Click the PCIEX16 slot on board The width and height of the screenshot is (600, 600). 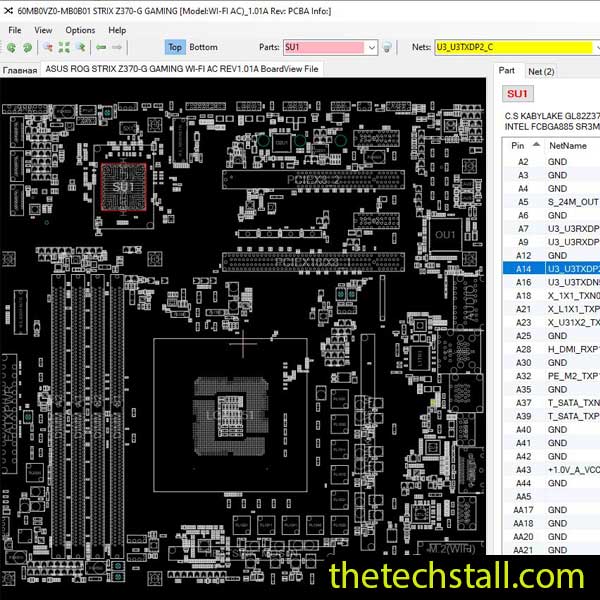[x=313, y=262]
